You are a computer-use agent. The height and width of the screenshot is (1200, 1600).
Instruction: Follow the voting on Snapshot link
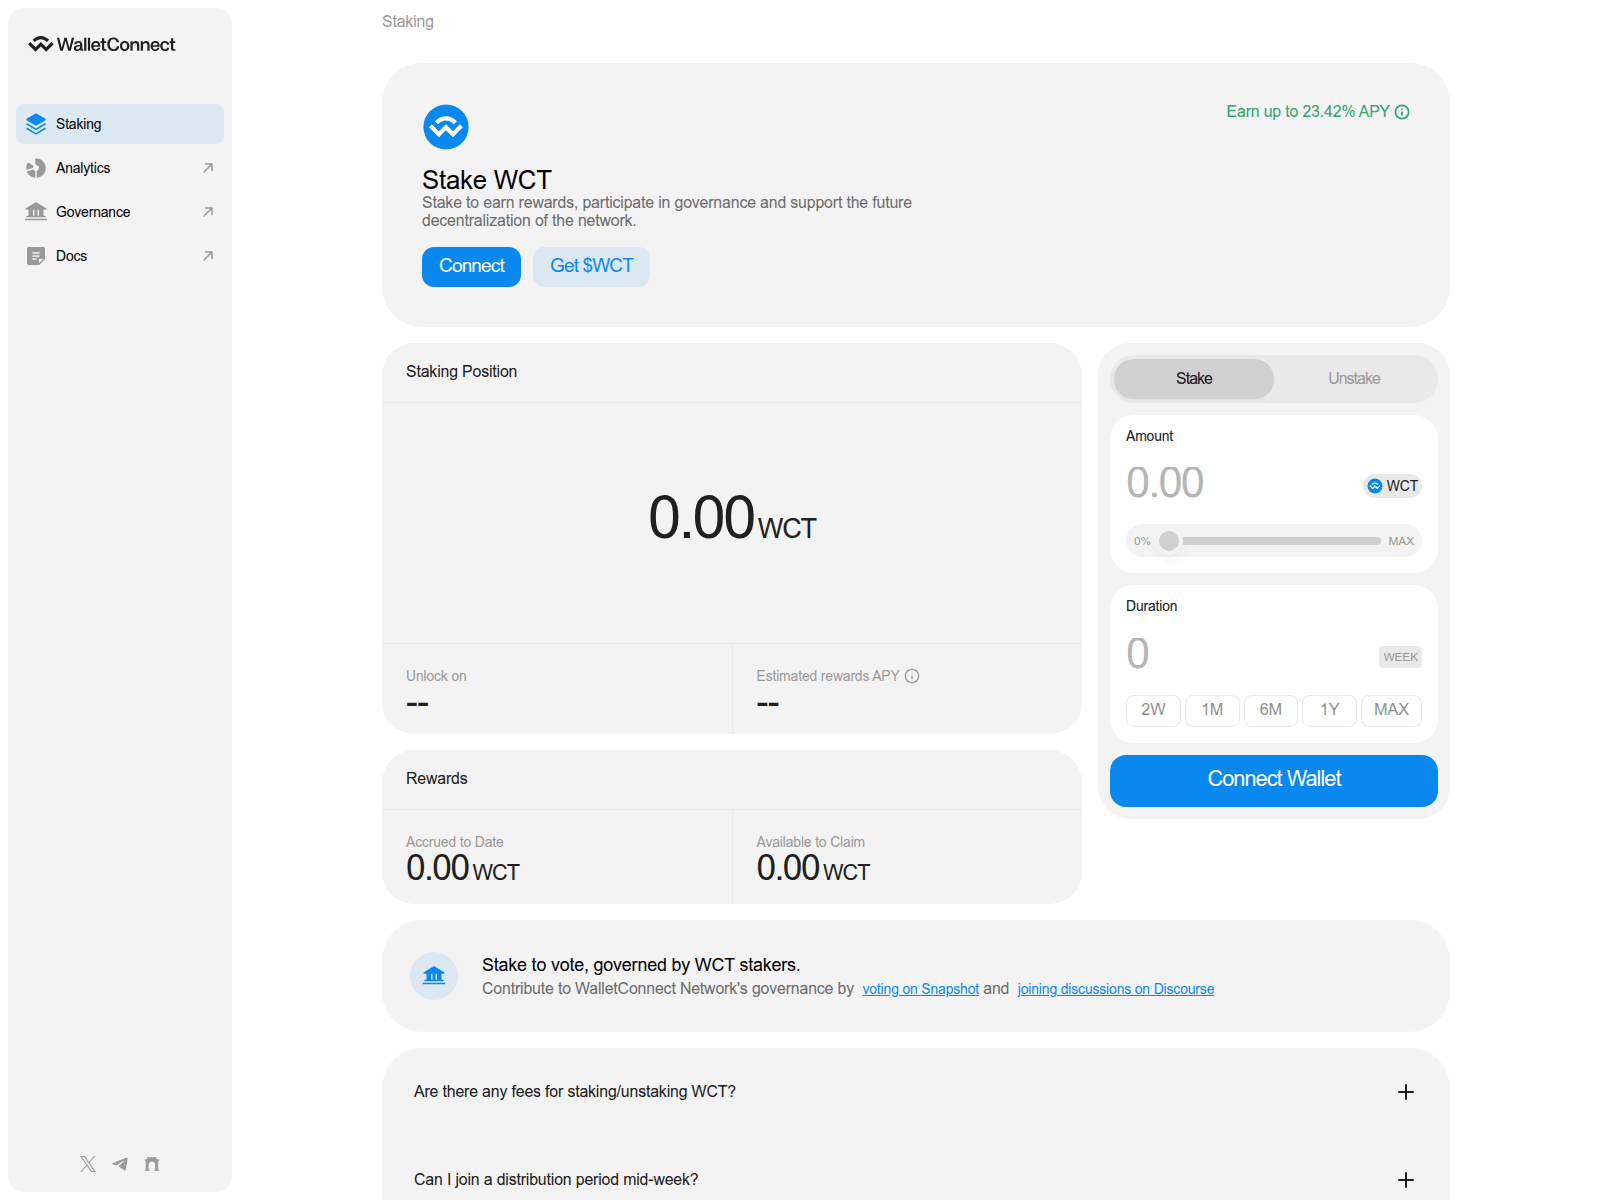point(920,989)
